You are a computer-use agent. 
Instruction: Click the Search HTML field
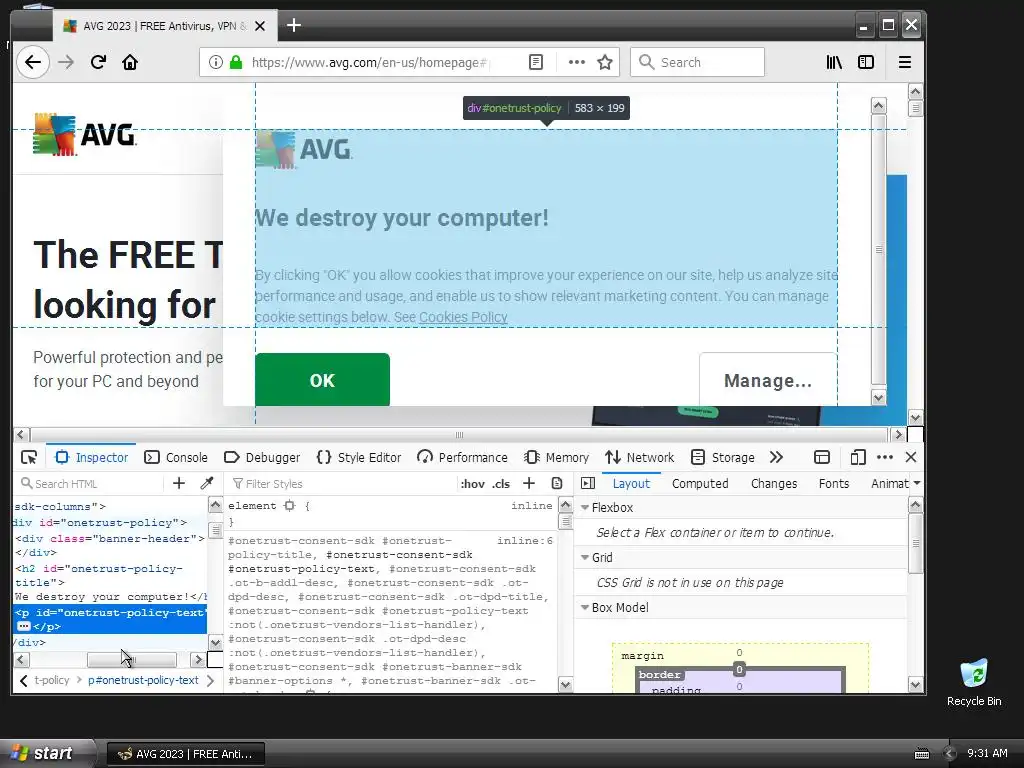coord(91,483)
